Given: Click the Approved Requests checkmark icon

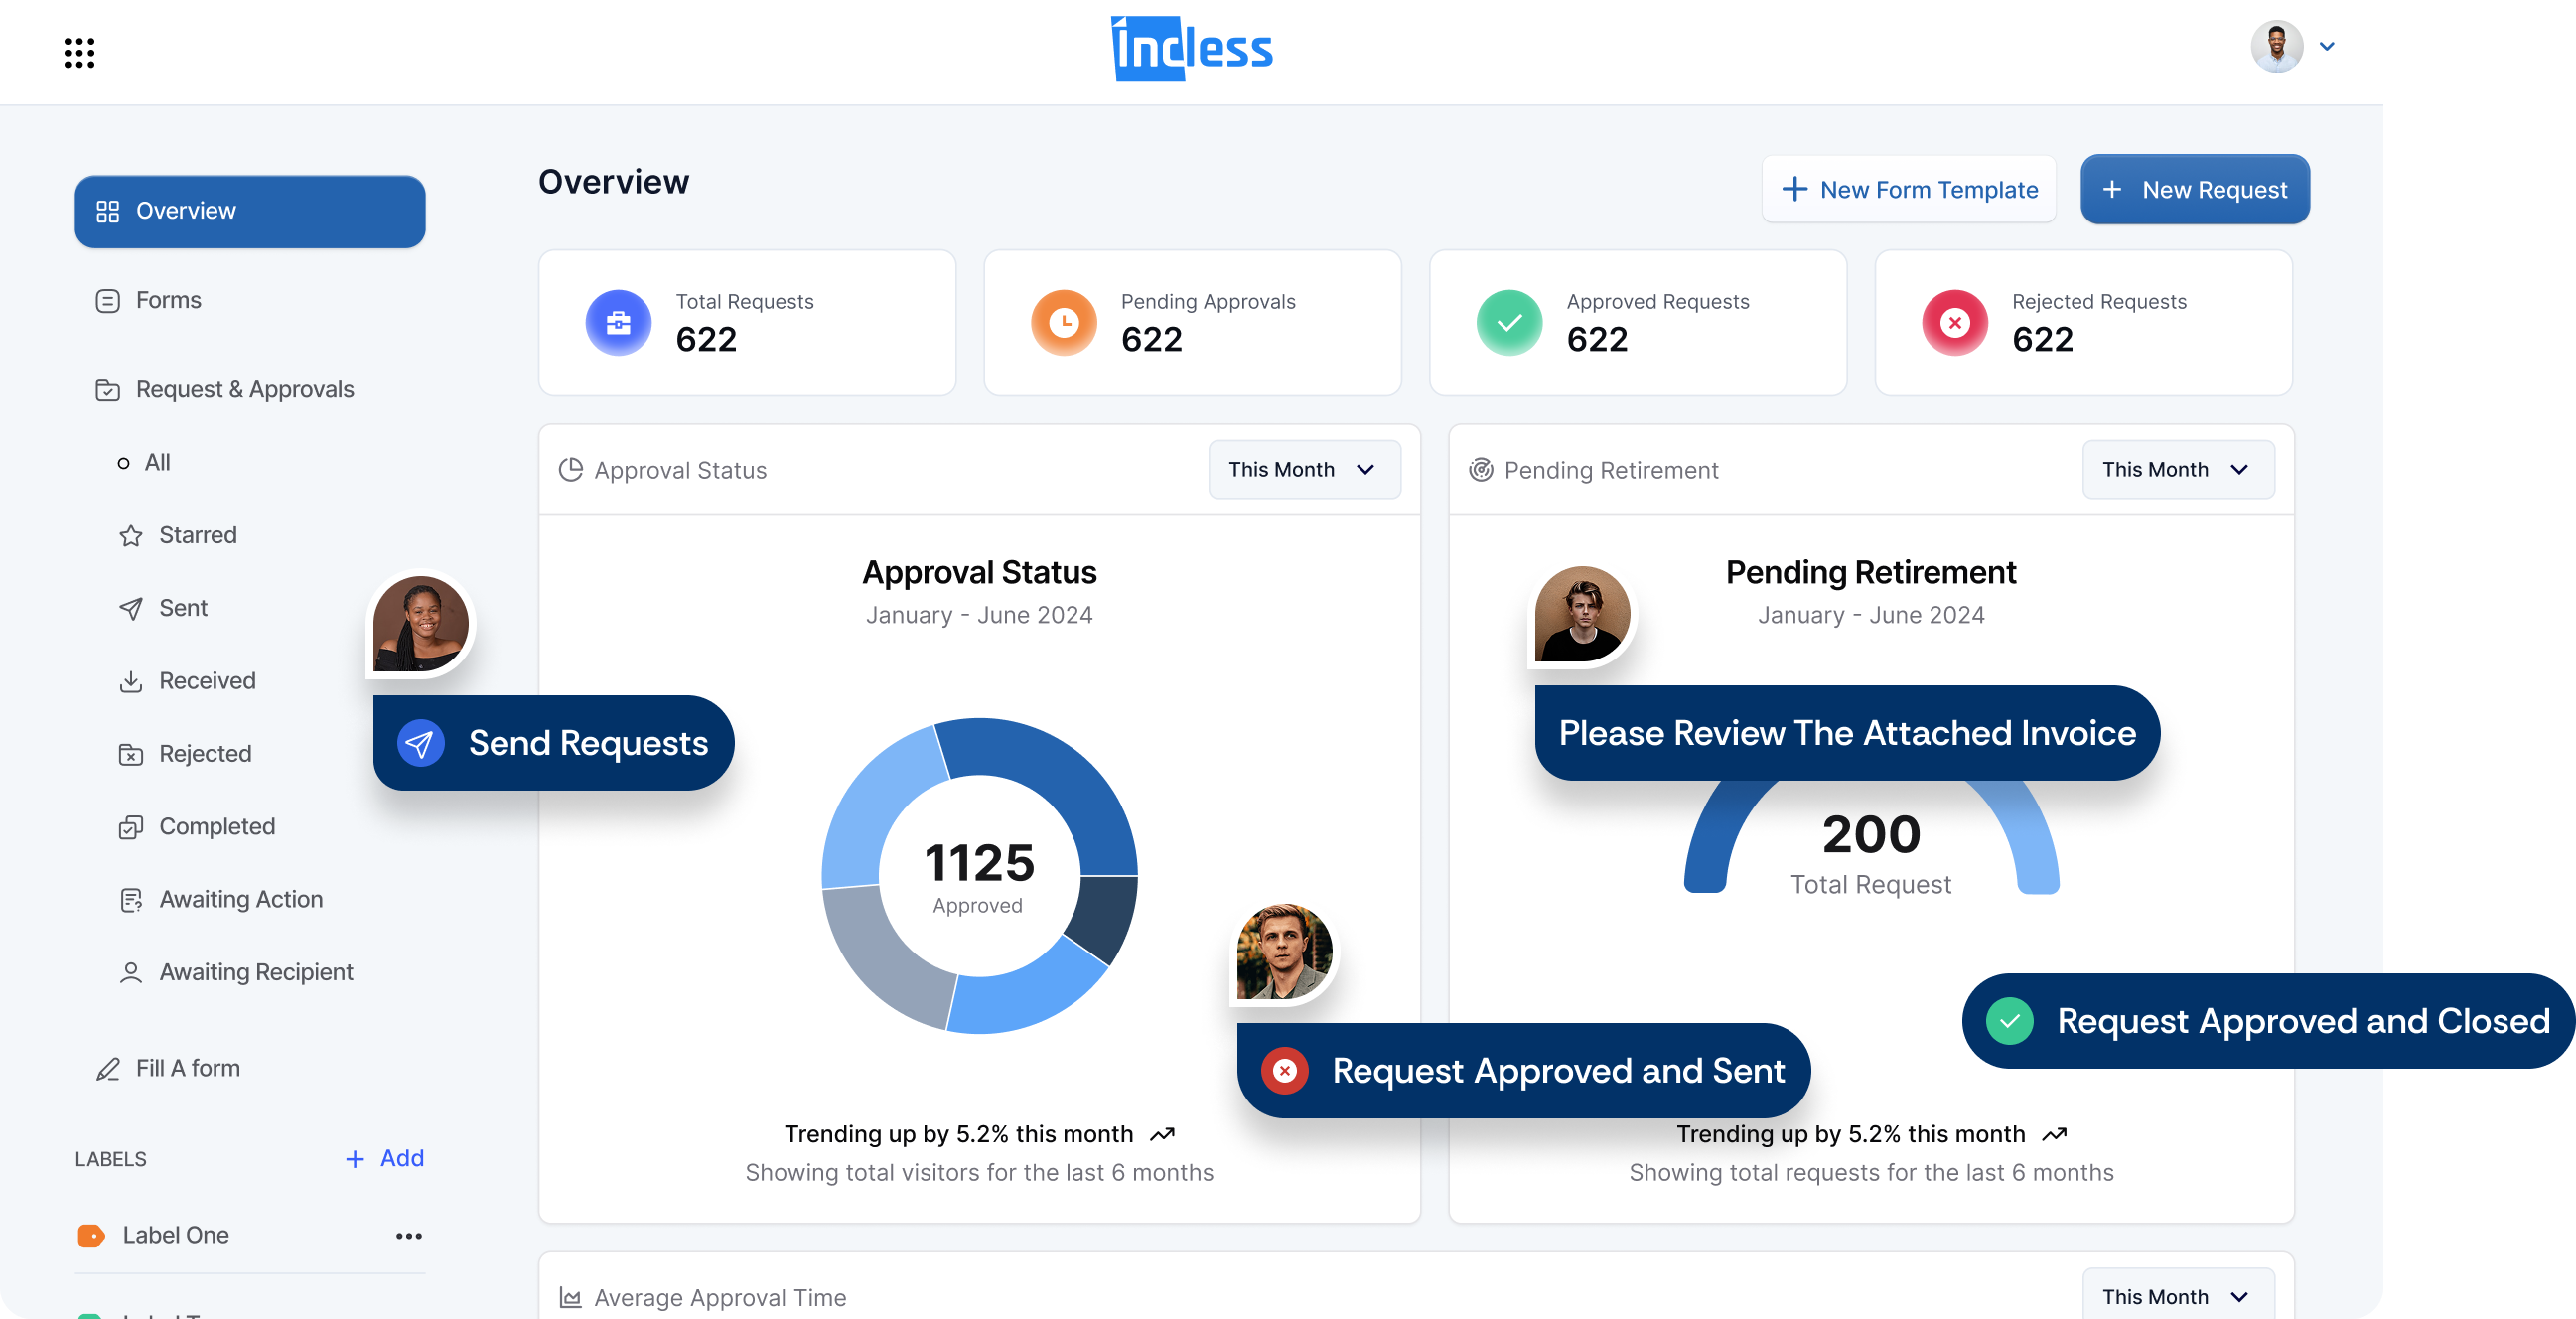Looking at the screenshot, I should pos(1509,322).
